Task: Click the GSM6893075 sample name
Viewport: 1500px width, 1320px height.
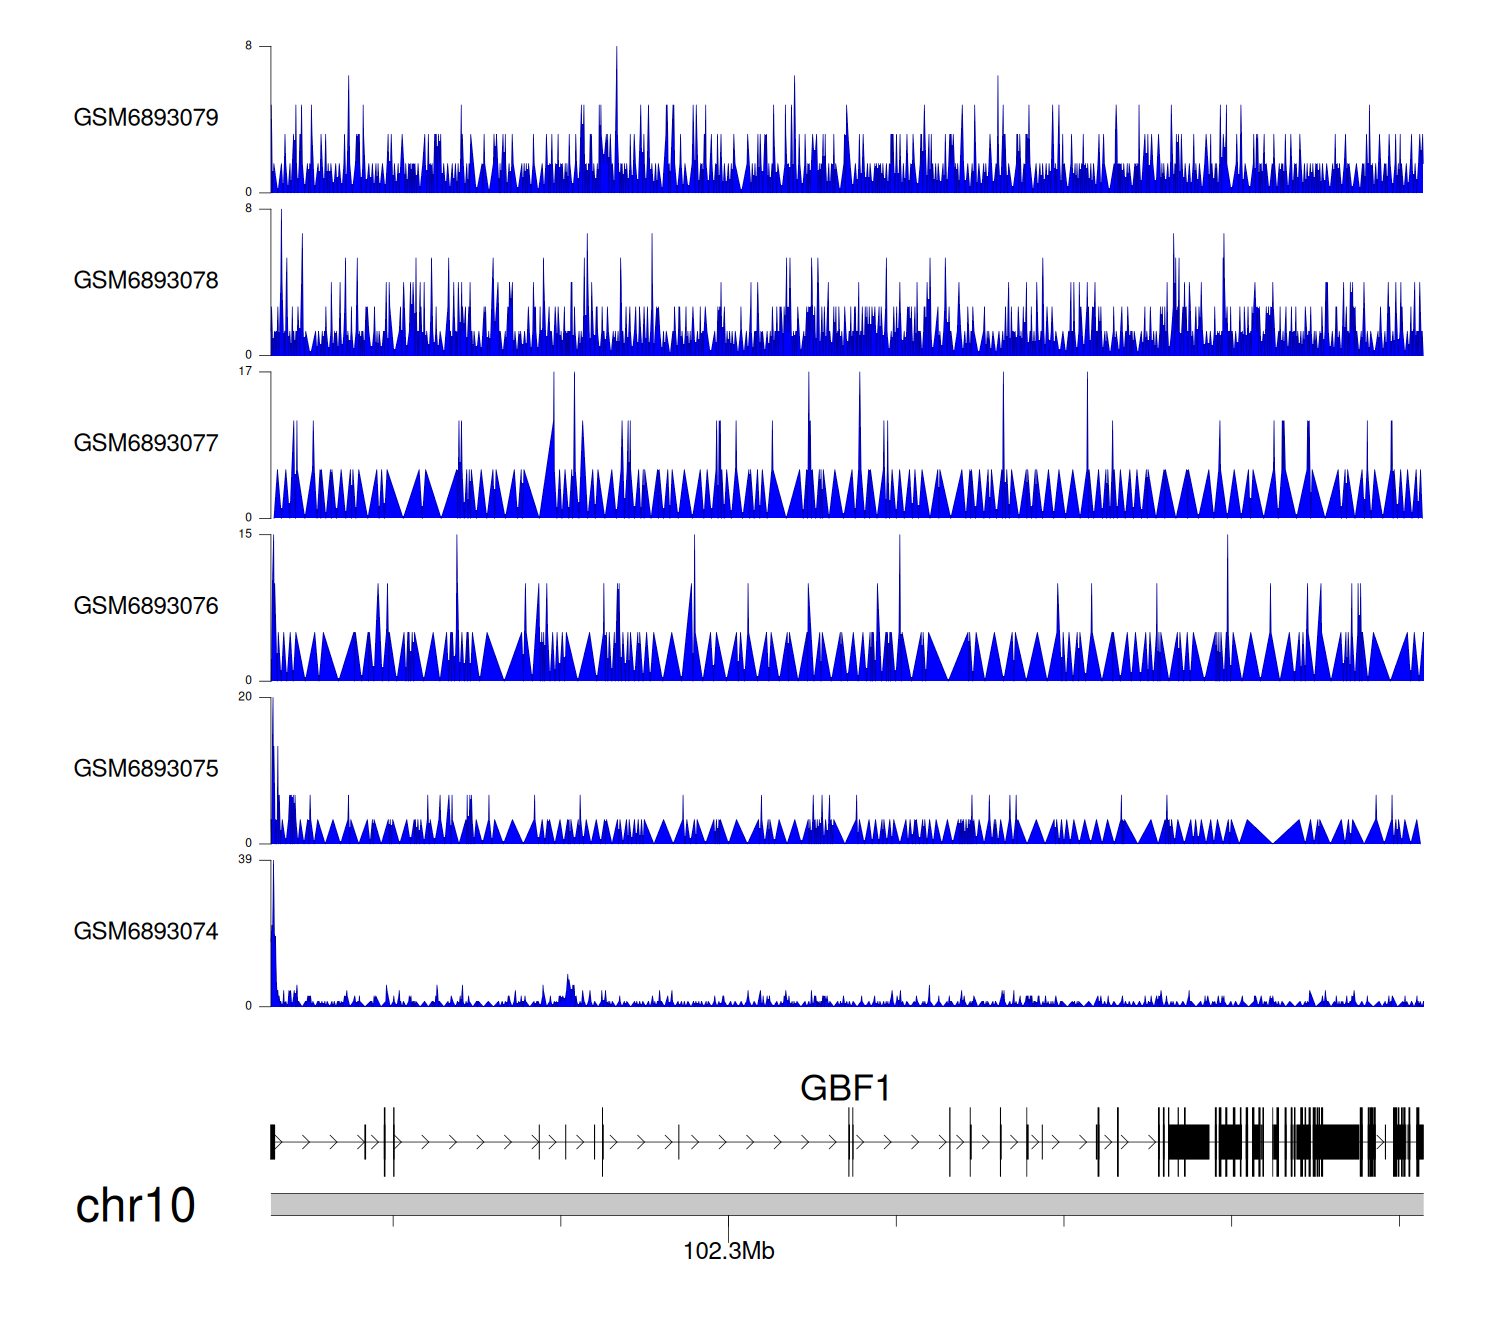Action: 146,769
